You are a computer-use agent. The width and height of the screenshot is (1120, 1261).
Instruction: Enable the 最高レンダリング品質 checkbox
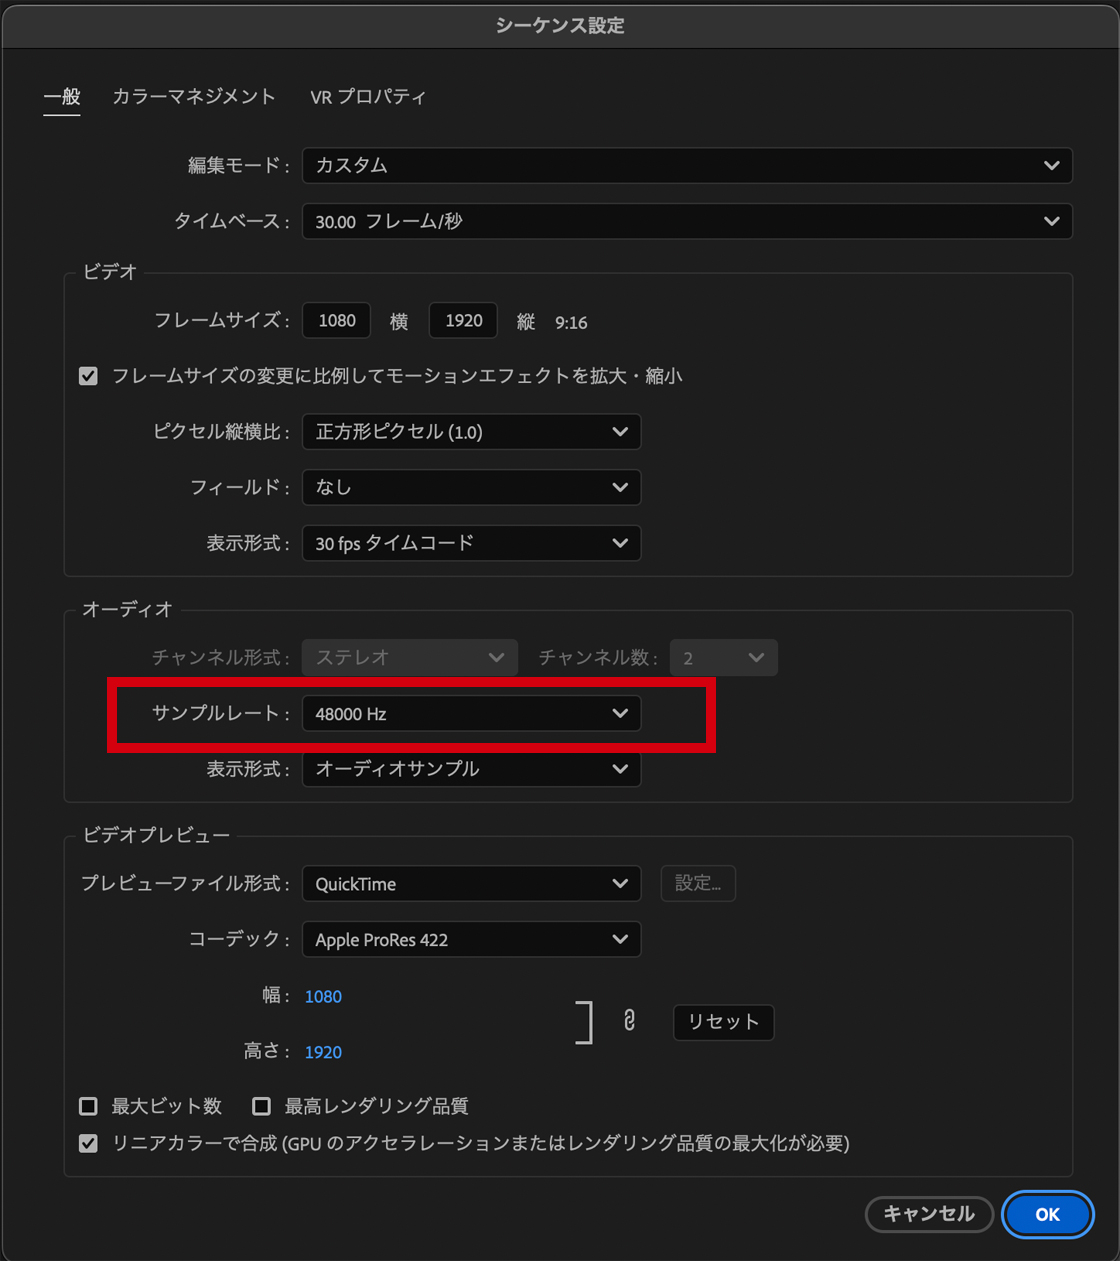tap(262, 1106)
